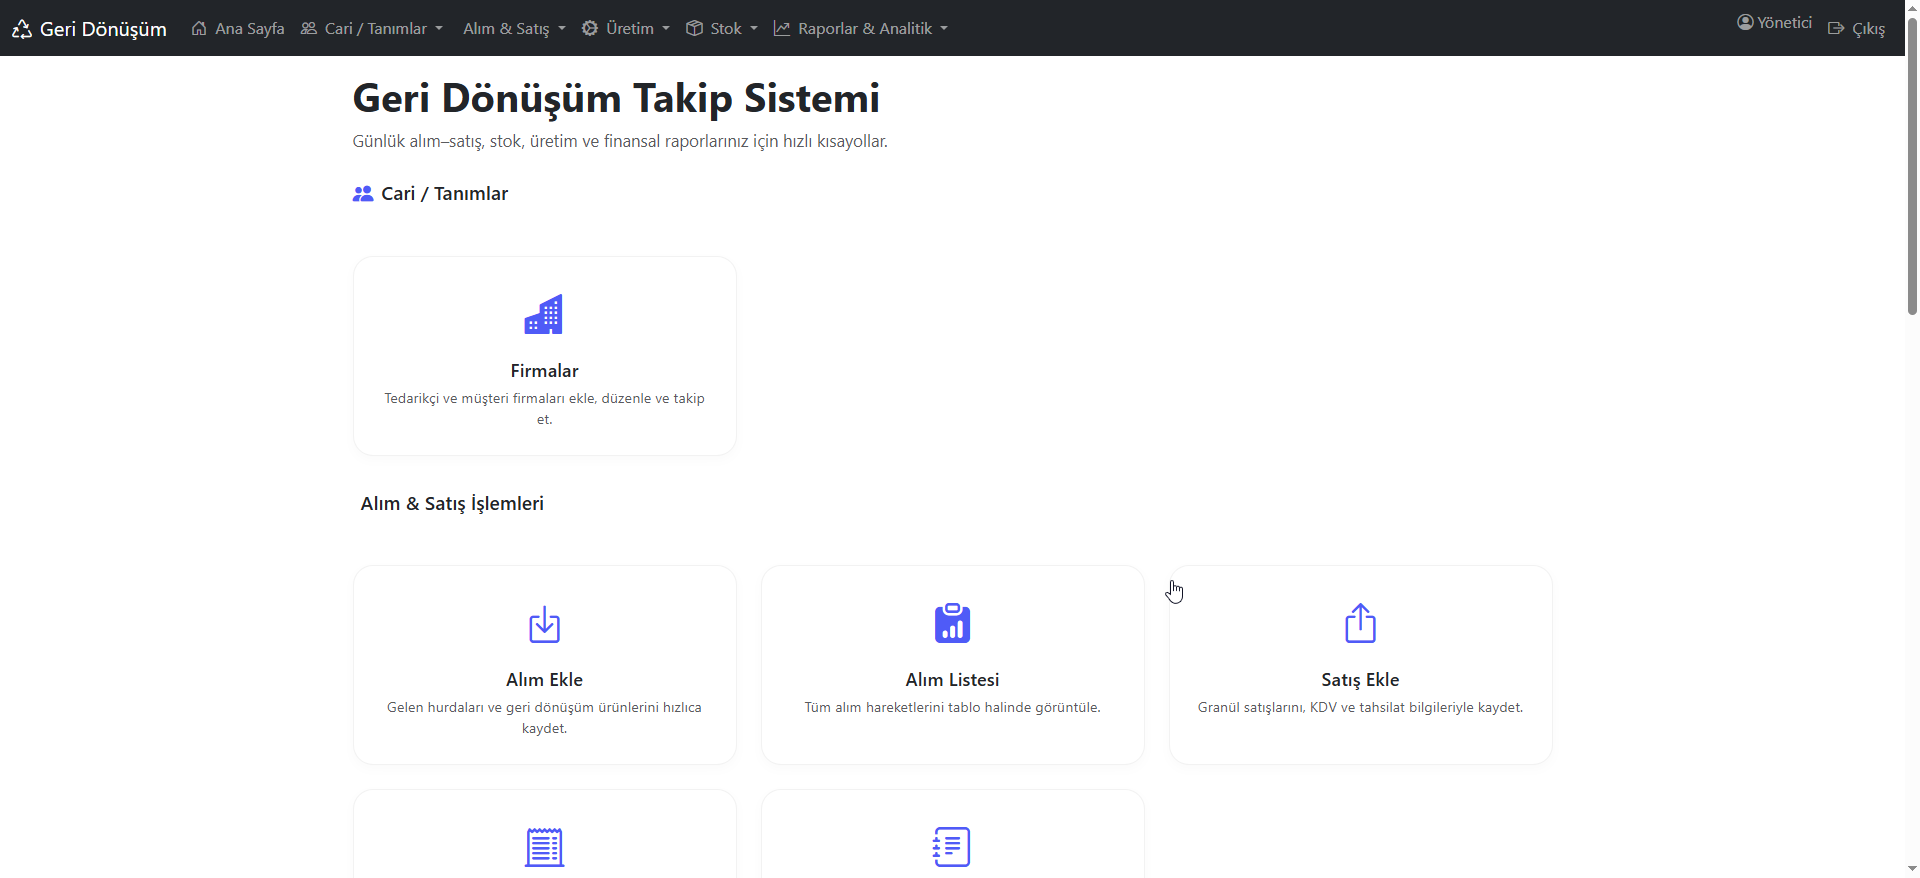This screenshot has height=878, width=1920.
Task: Expand Cari / Tanımlar dropdown caret
Action: (439, 29)
